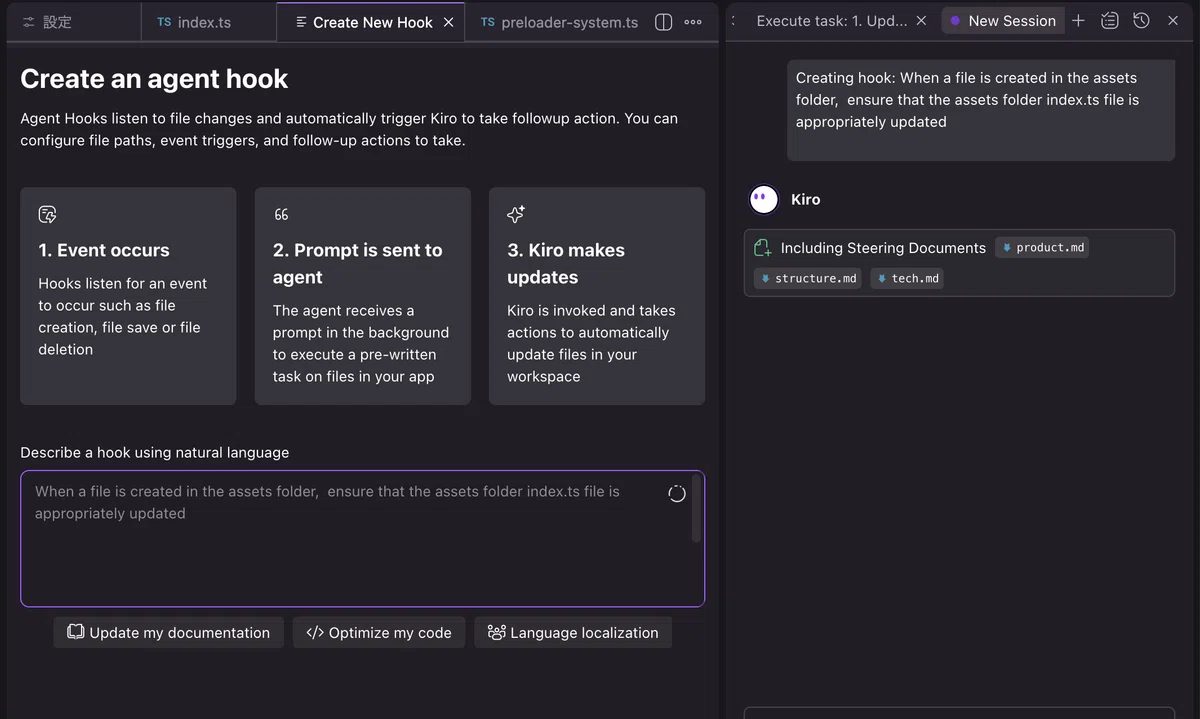
Task: Close the Execute task session tab
Action: (921, 21)
